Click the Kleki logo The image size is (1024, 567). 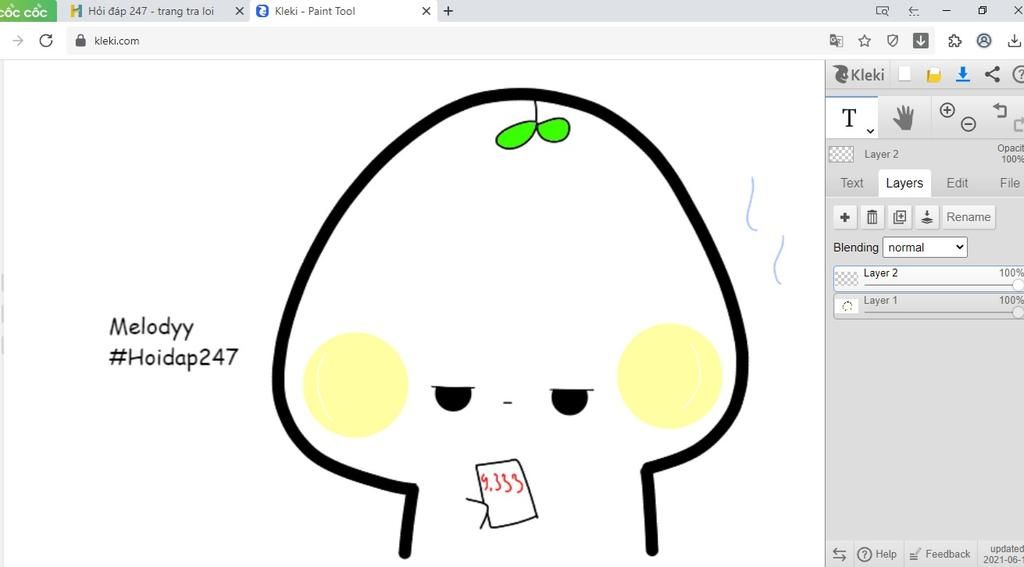(x=859, y=74)
